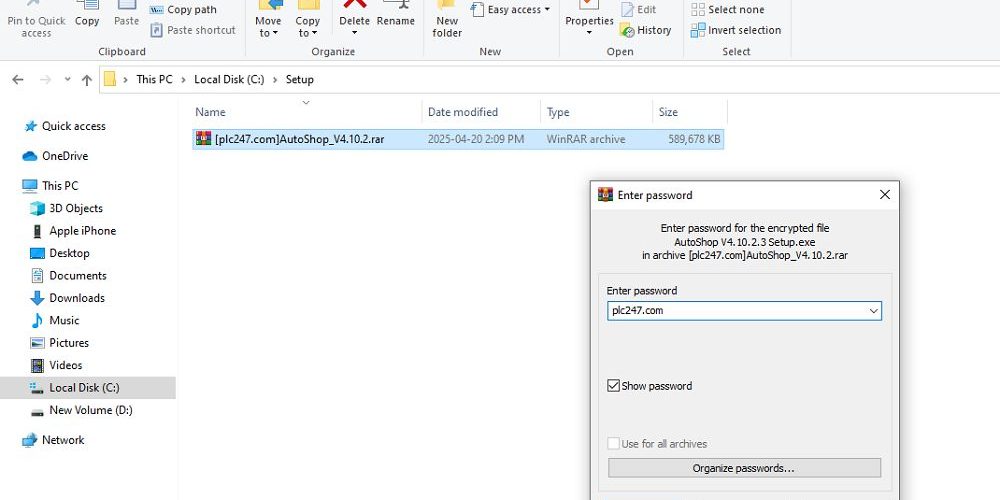
Task: Expand chevron after This PC breadcrumb
Action: pos(183,80)
